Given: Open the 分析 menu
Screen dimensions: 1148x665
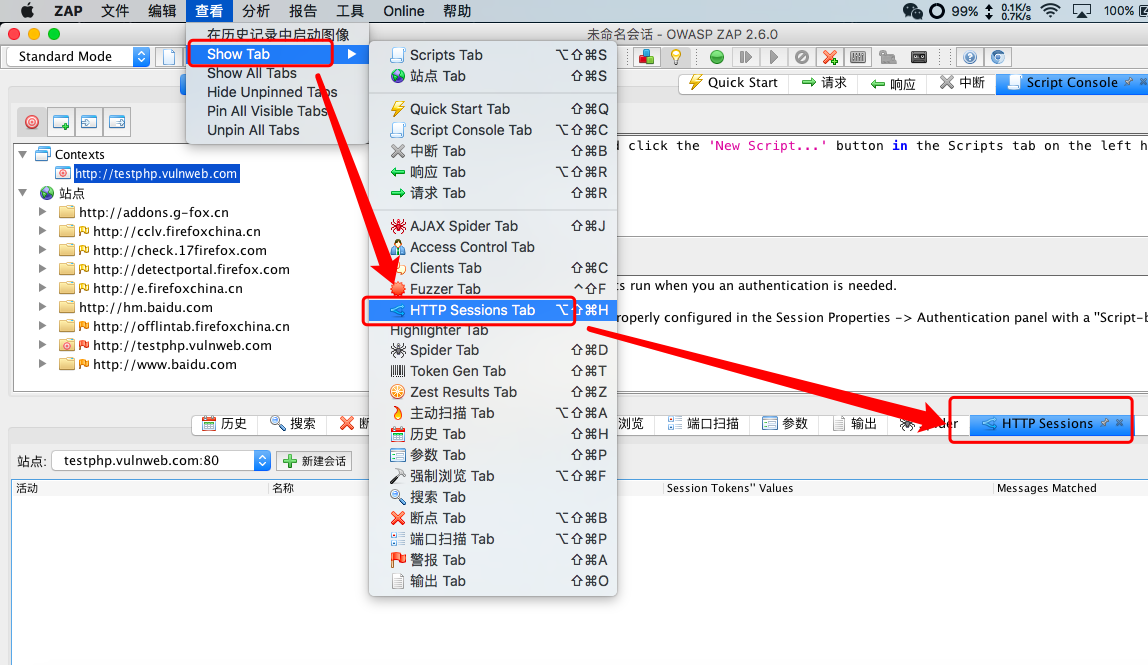Looking at the screenshot, I should click(x=256, y=11).
